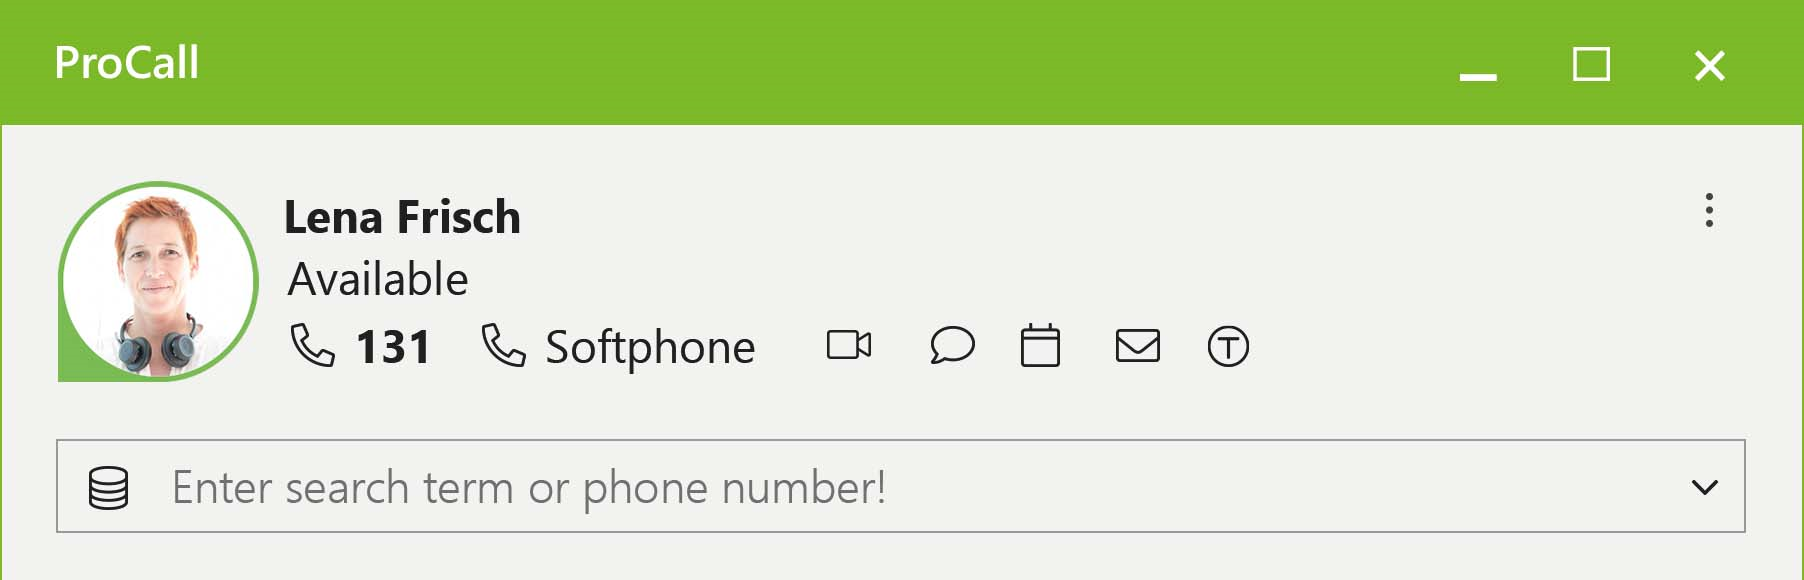Open the calendar icon

[1040, 345]
